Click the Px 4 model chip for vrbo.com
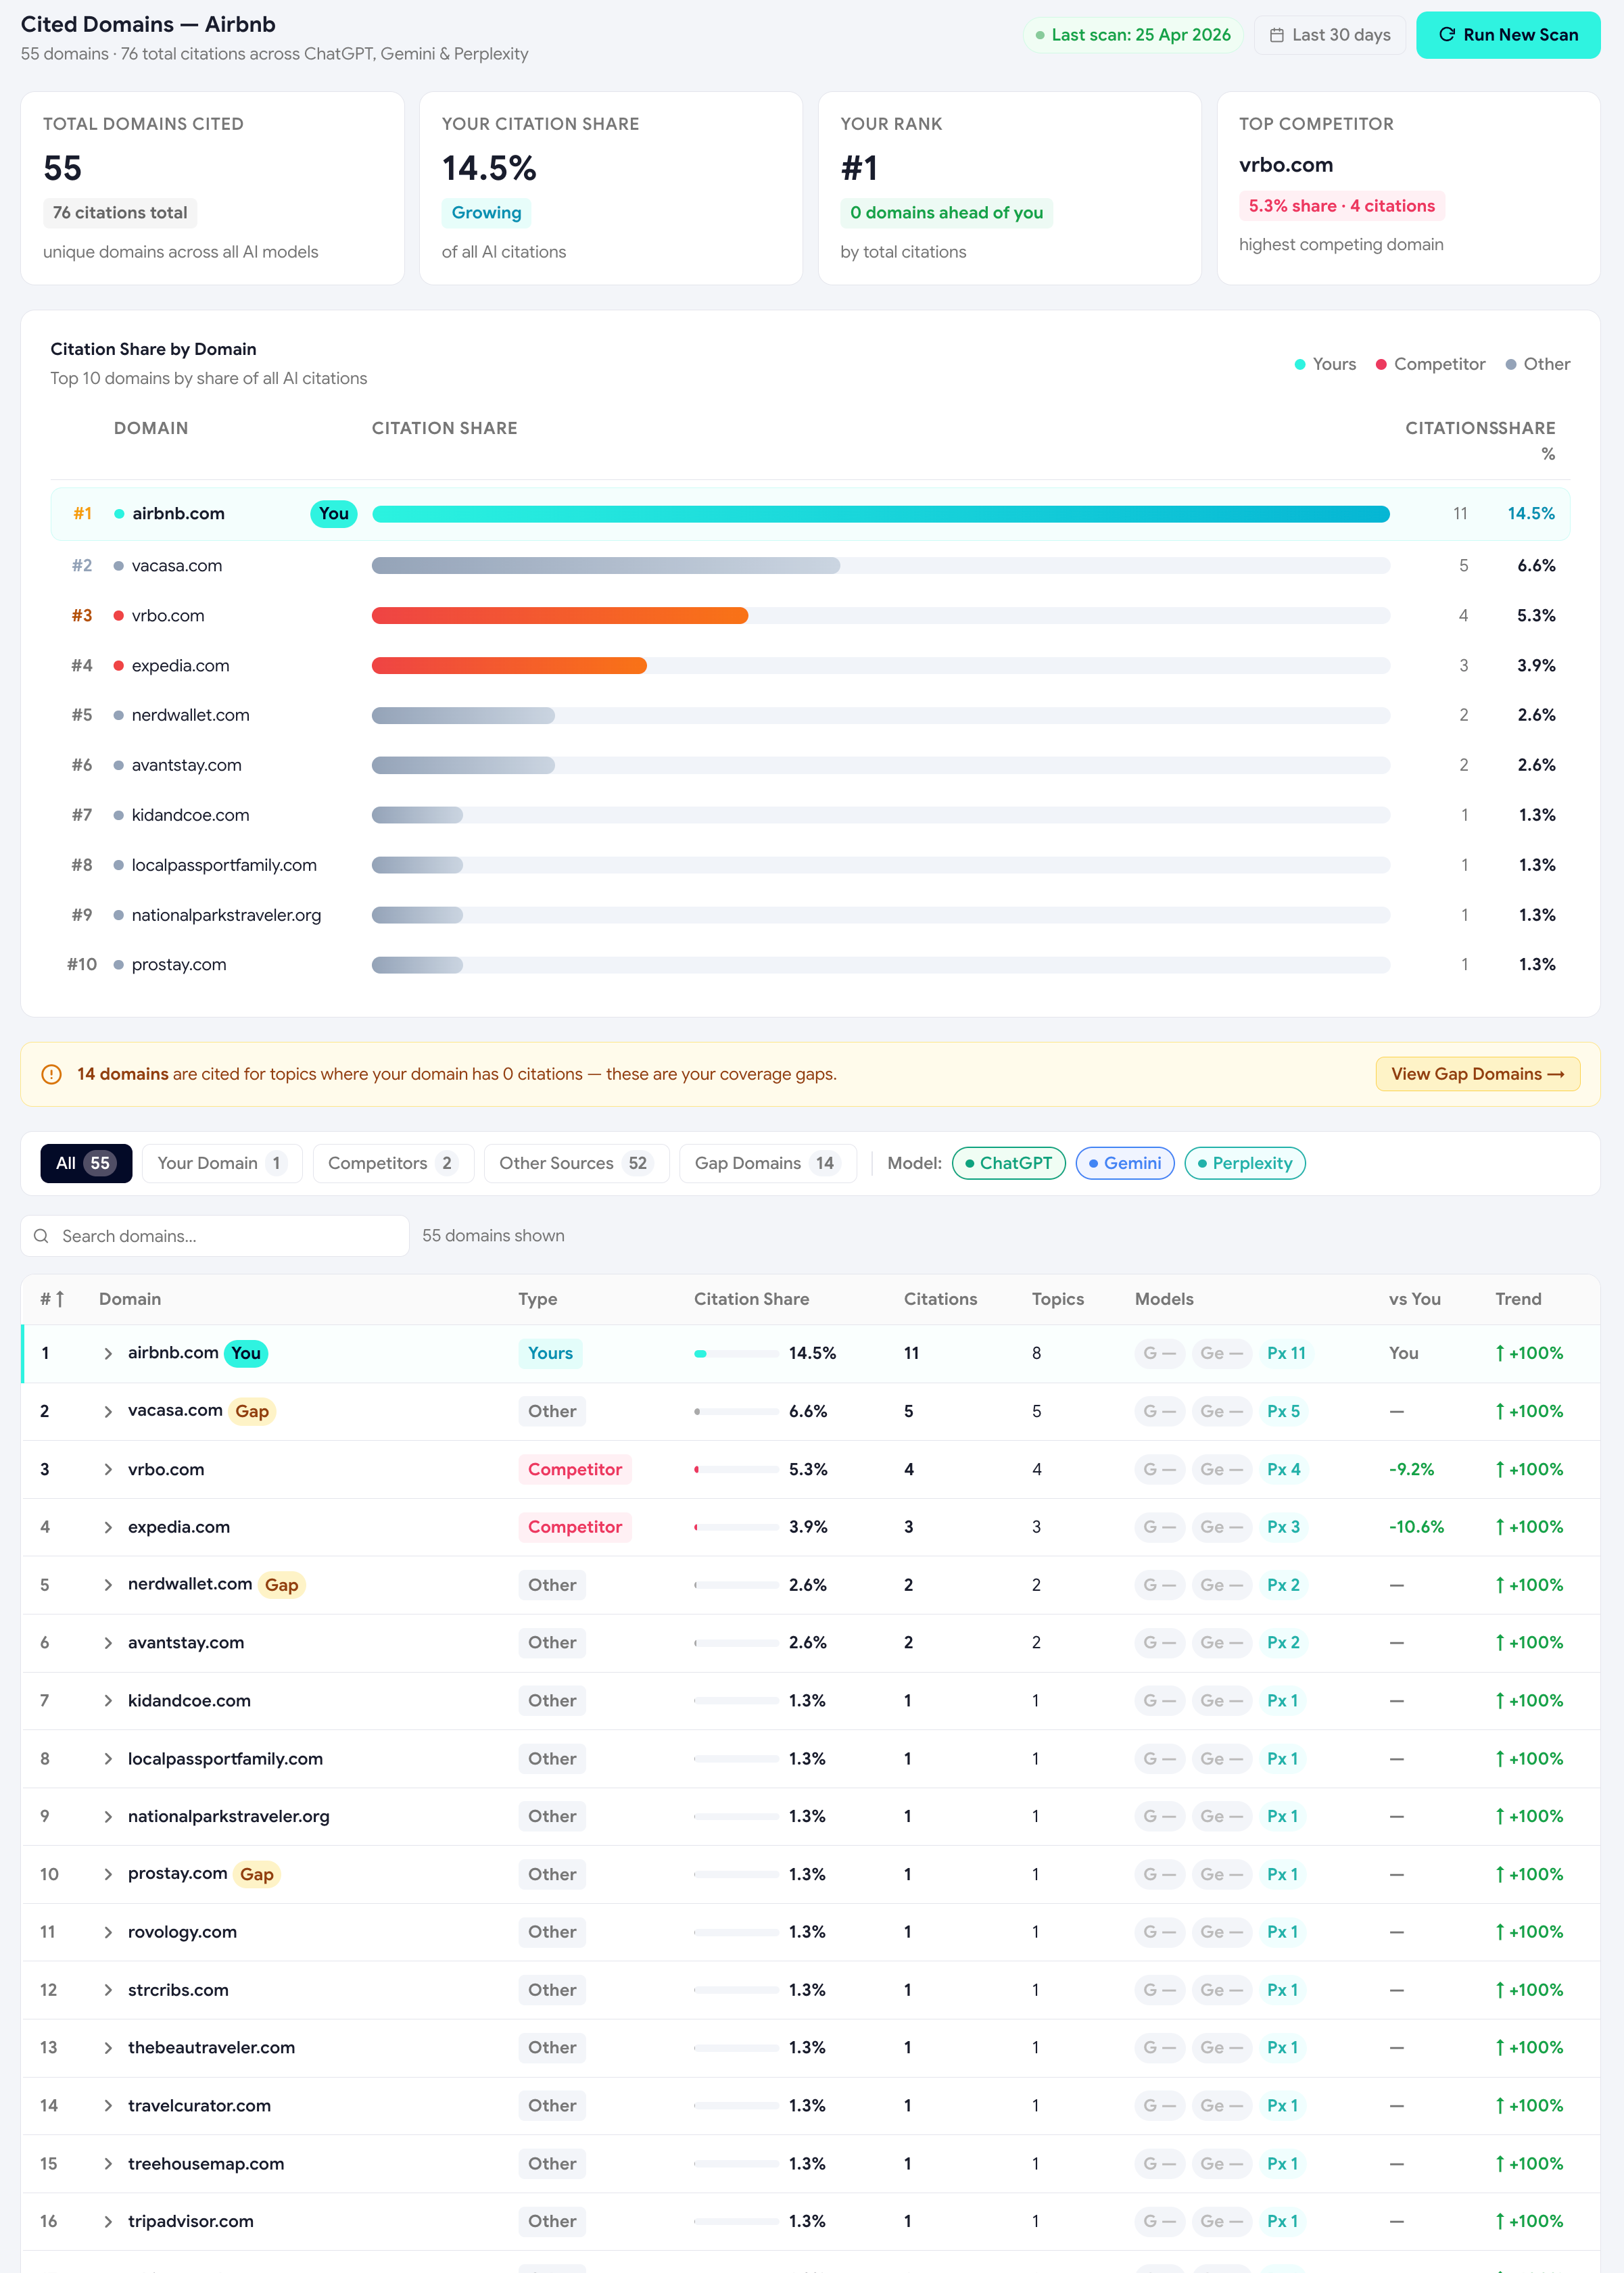 pyautogui.click(x=1283, y=1470)
